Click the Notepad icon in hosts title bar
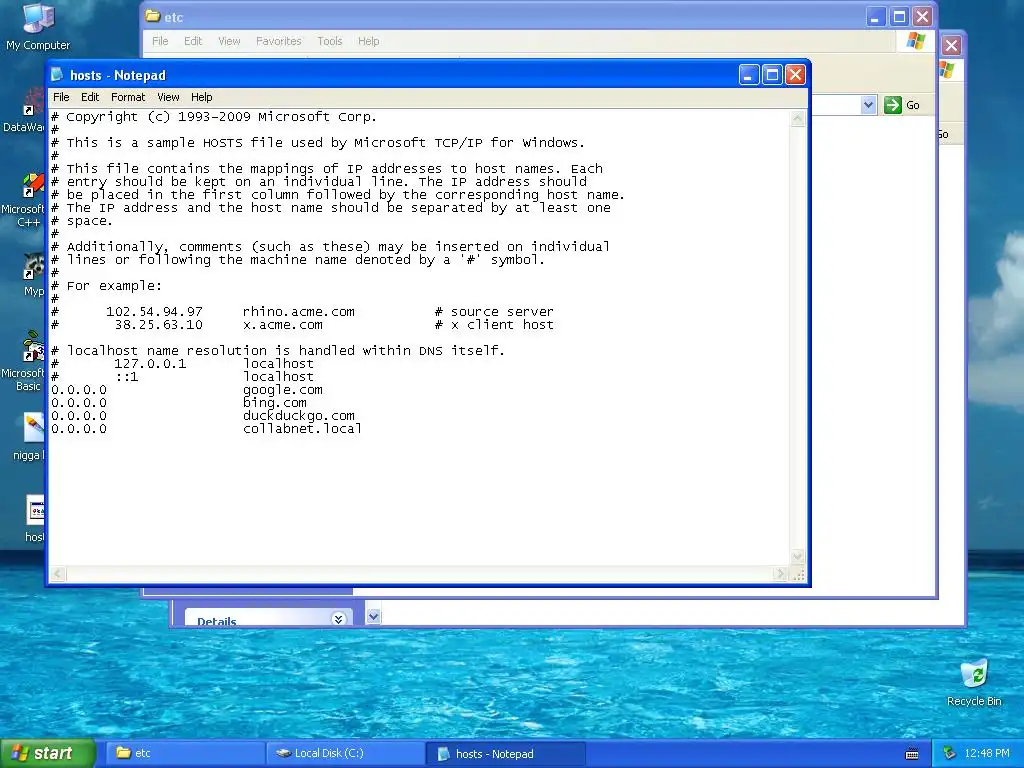Screen dimensions: 1024x768 (57, 74)
